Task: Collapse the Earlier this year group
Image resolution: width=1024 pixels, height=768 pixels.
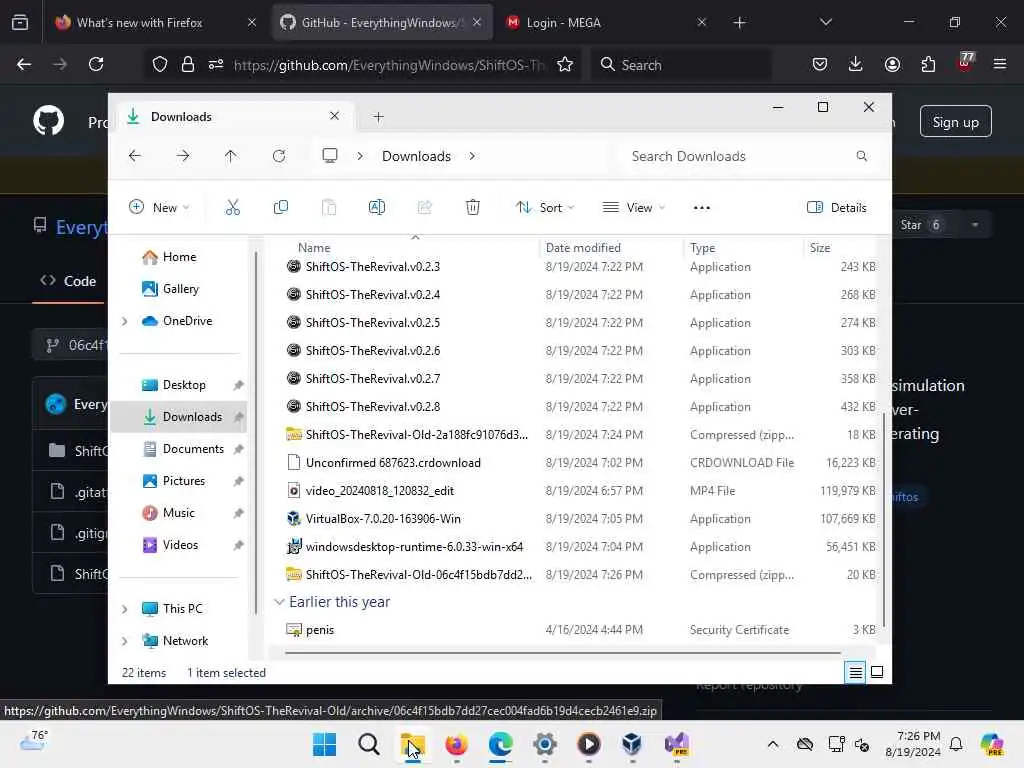Action: click(x=279, y=601)
